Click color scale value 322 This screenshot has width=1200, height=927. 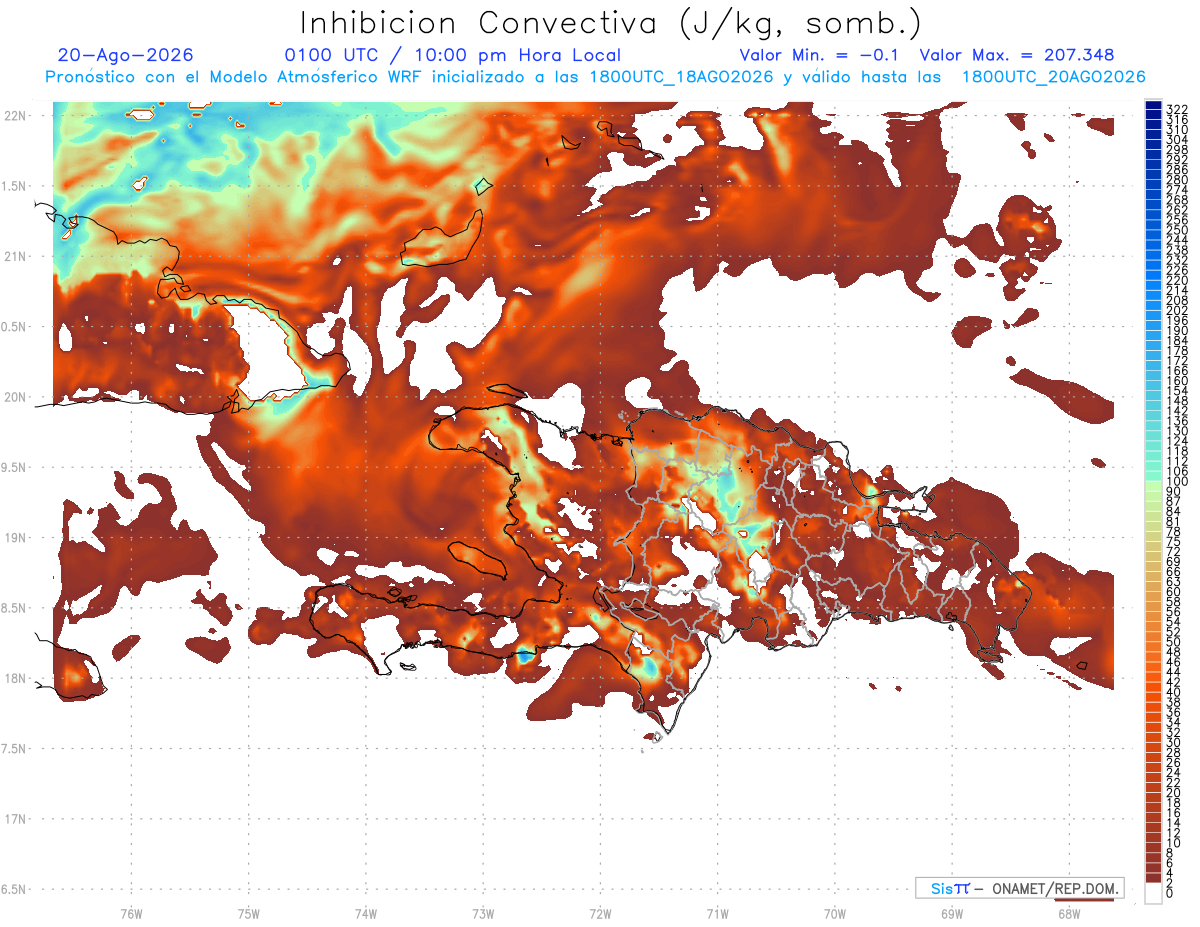[1176, 109]
